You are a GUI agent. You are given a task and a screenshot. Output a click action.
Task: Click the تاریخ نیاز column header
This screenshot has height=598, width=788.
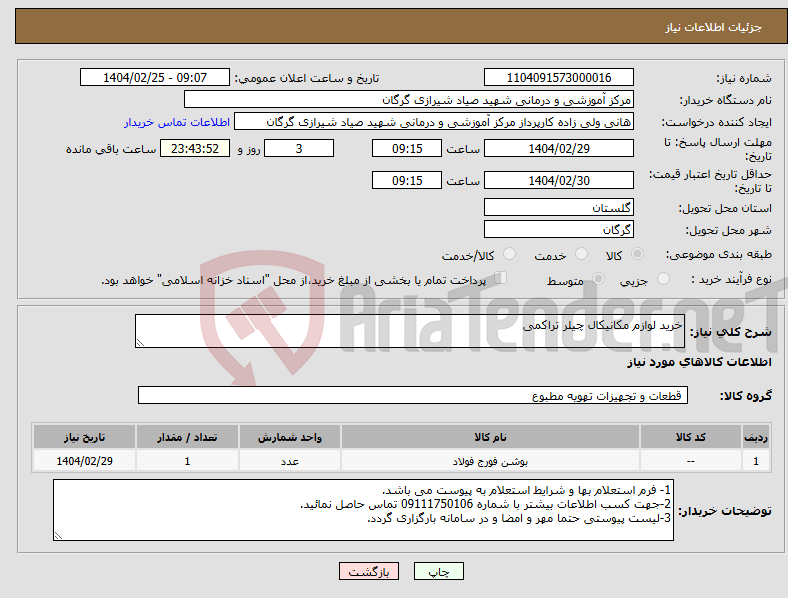click(84, 437)
